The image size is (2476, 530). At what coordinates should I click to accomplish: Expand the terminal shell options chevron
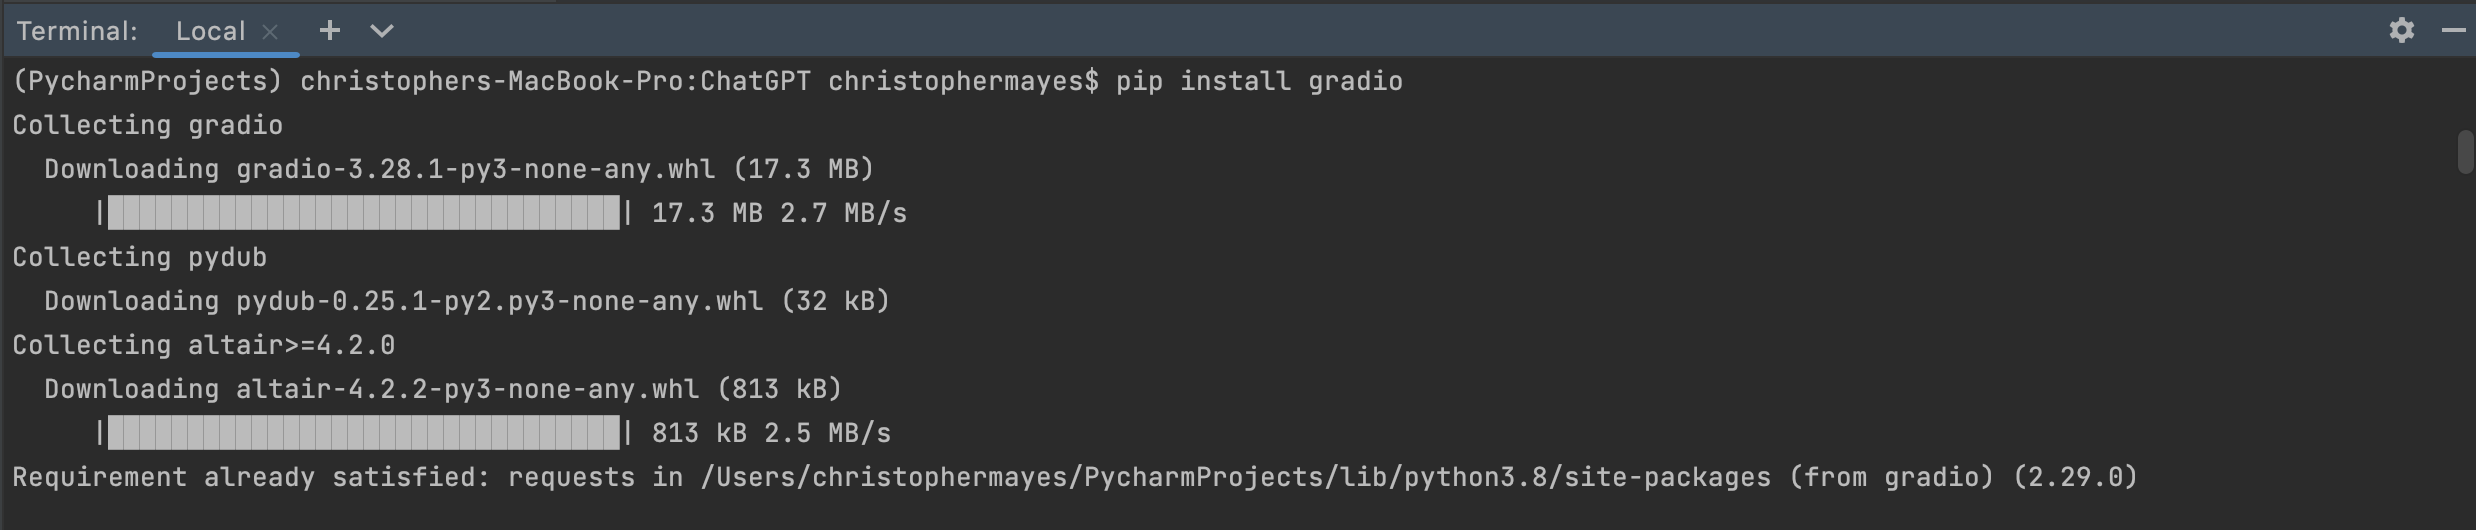point(382,31)
